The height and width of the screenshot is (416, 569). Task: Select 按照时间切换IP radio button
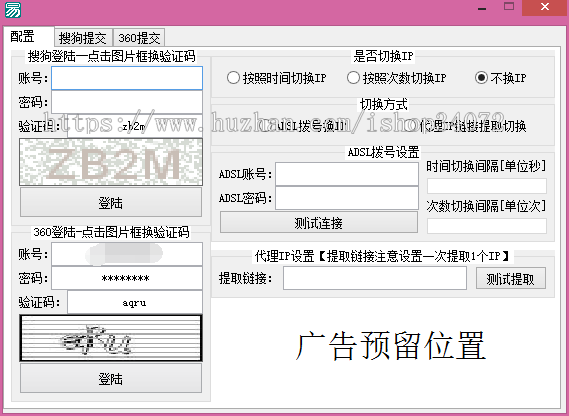click(x=276, y=78)
